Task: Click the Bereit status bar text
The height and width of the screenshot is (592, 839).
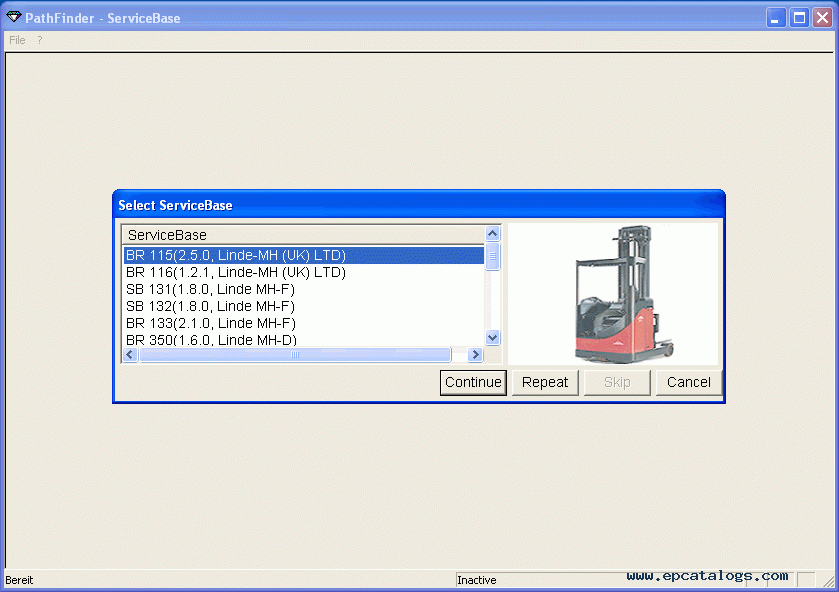Action: click(19, 580)
